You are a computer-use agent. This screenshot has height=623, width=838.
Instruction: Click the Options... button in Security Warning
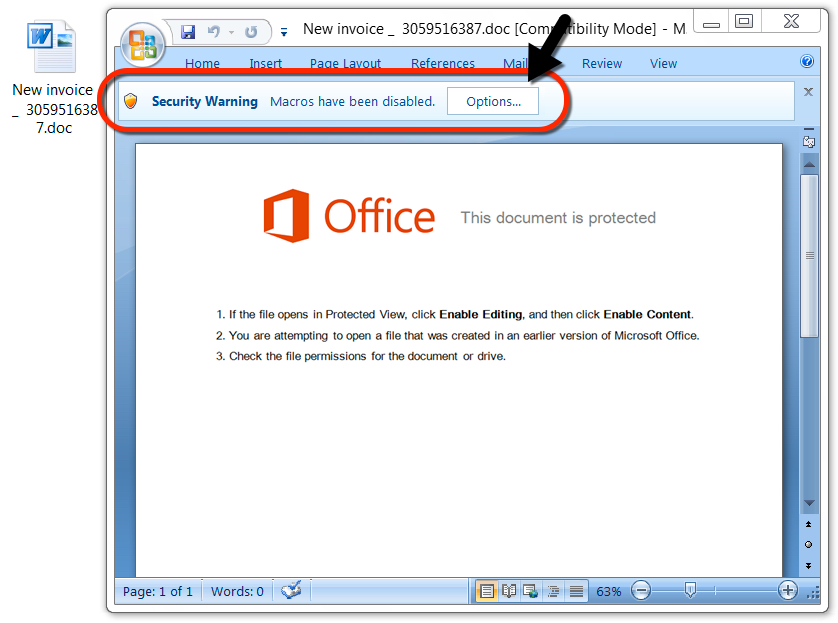click(x=493, y=102)
